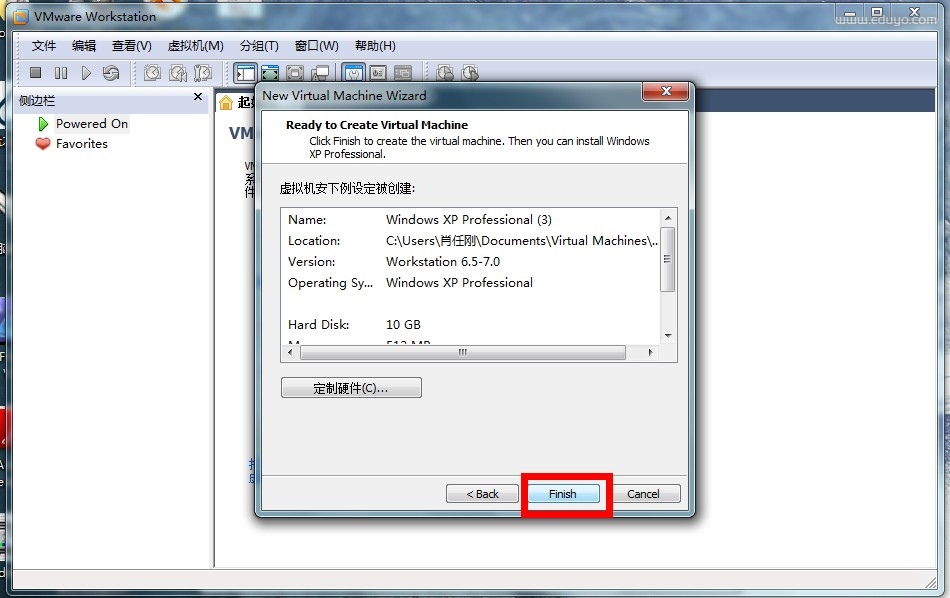This screenshot has width=950, height=598.
Task: Click the Take Snapshot toolbar icon
Action: pos(152,73)
